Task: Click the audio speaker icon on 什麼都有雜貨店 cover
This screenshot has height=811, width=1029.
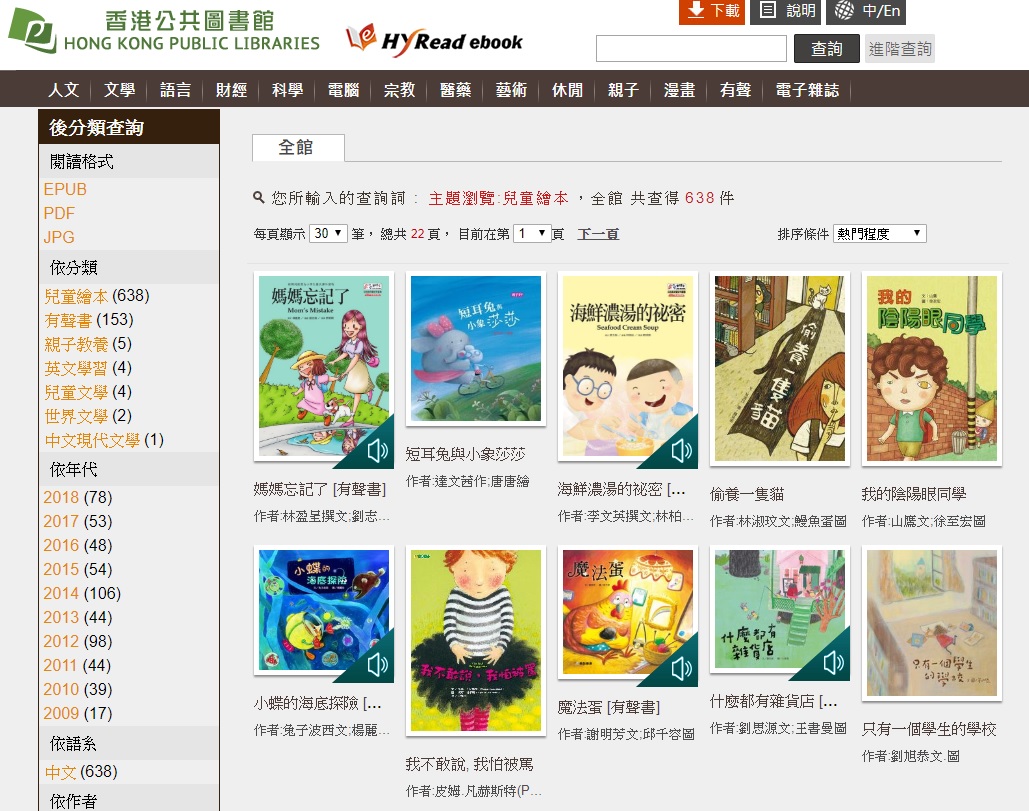Action: (x=833, y=663)
